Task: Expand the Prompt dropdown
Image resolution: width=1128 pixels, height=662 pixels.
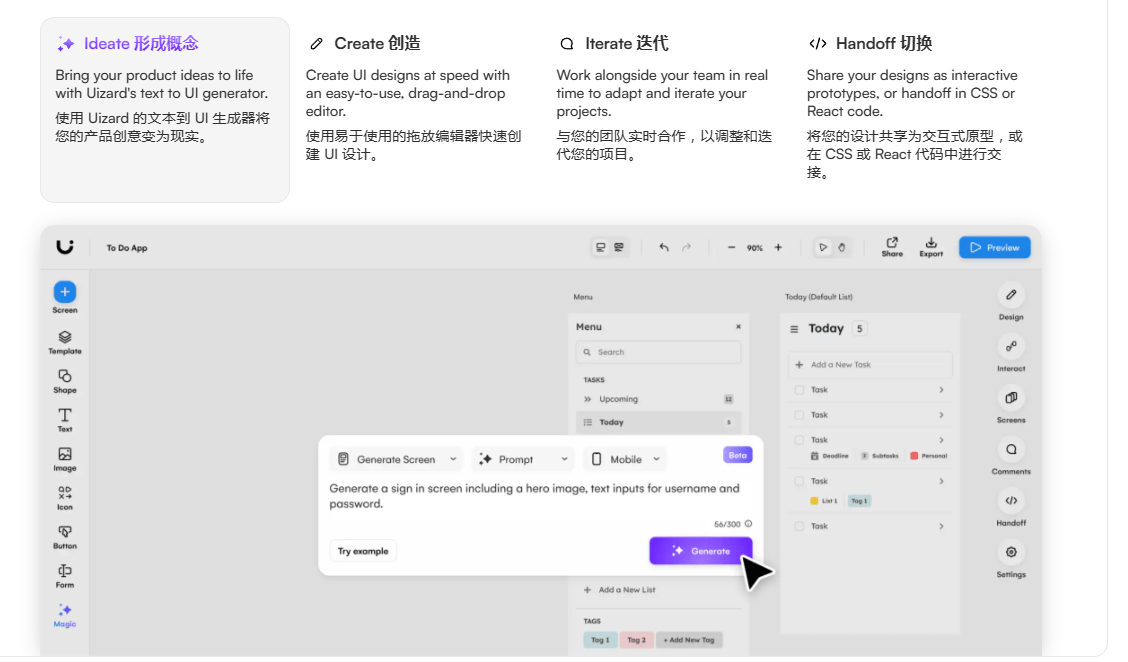Action: click(523, 459)
